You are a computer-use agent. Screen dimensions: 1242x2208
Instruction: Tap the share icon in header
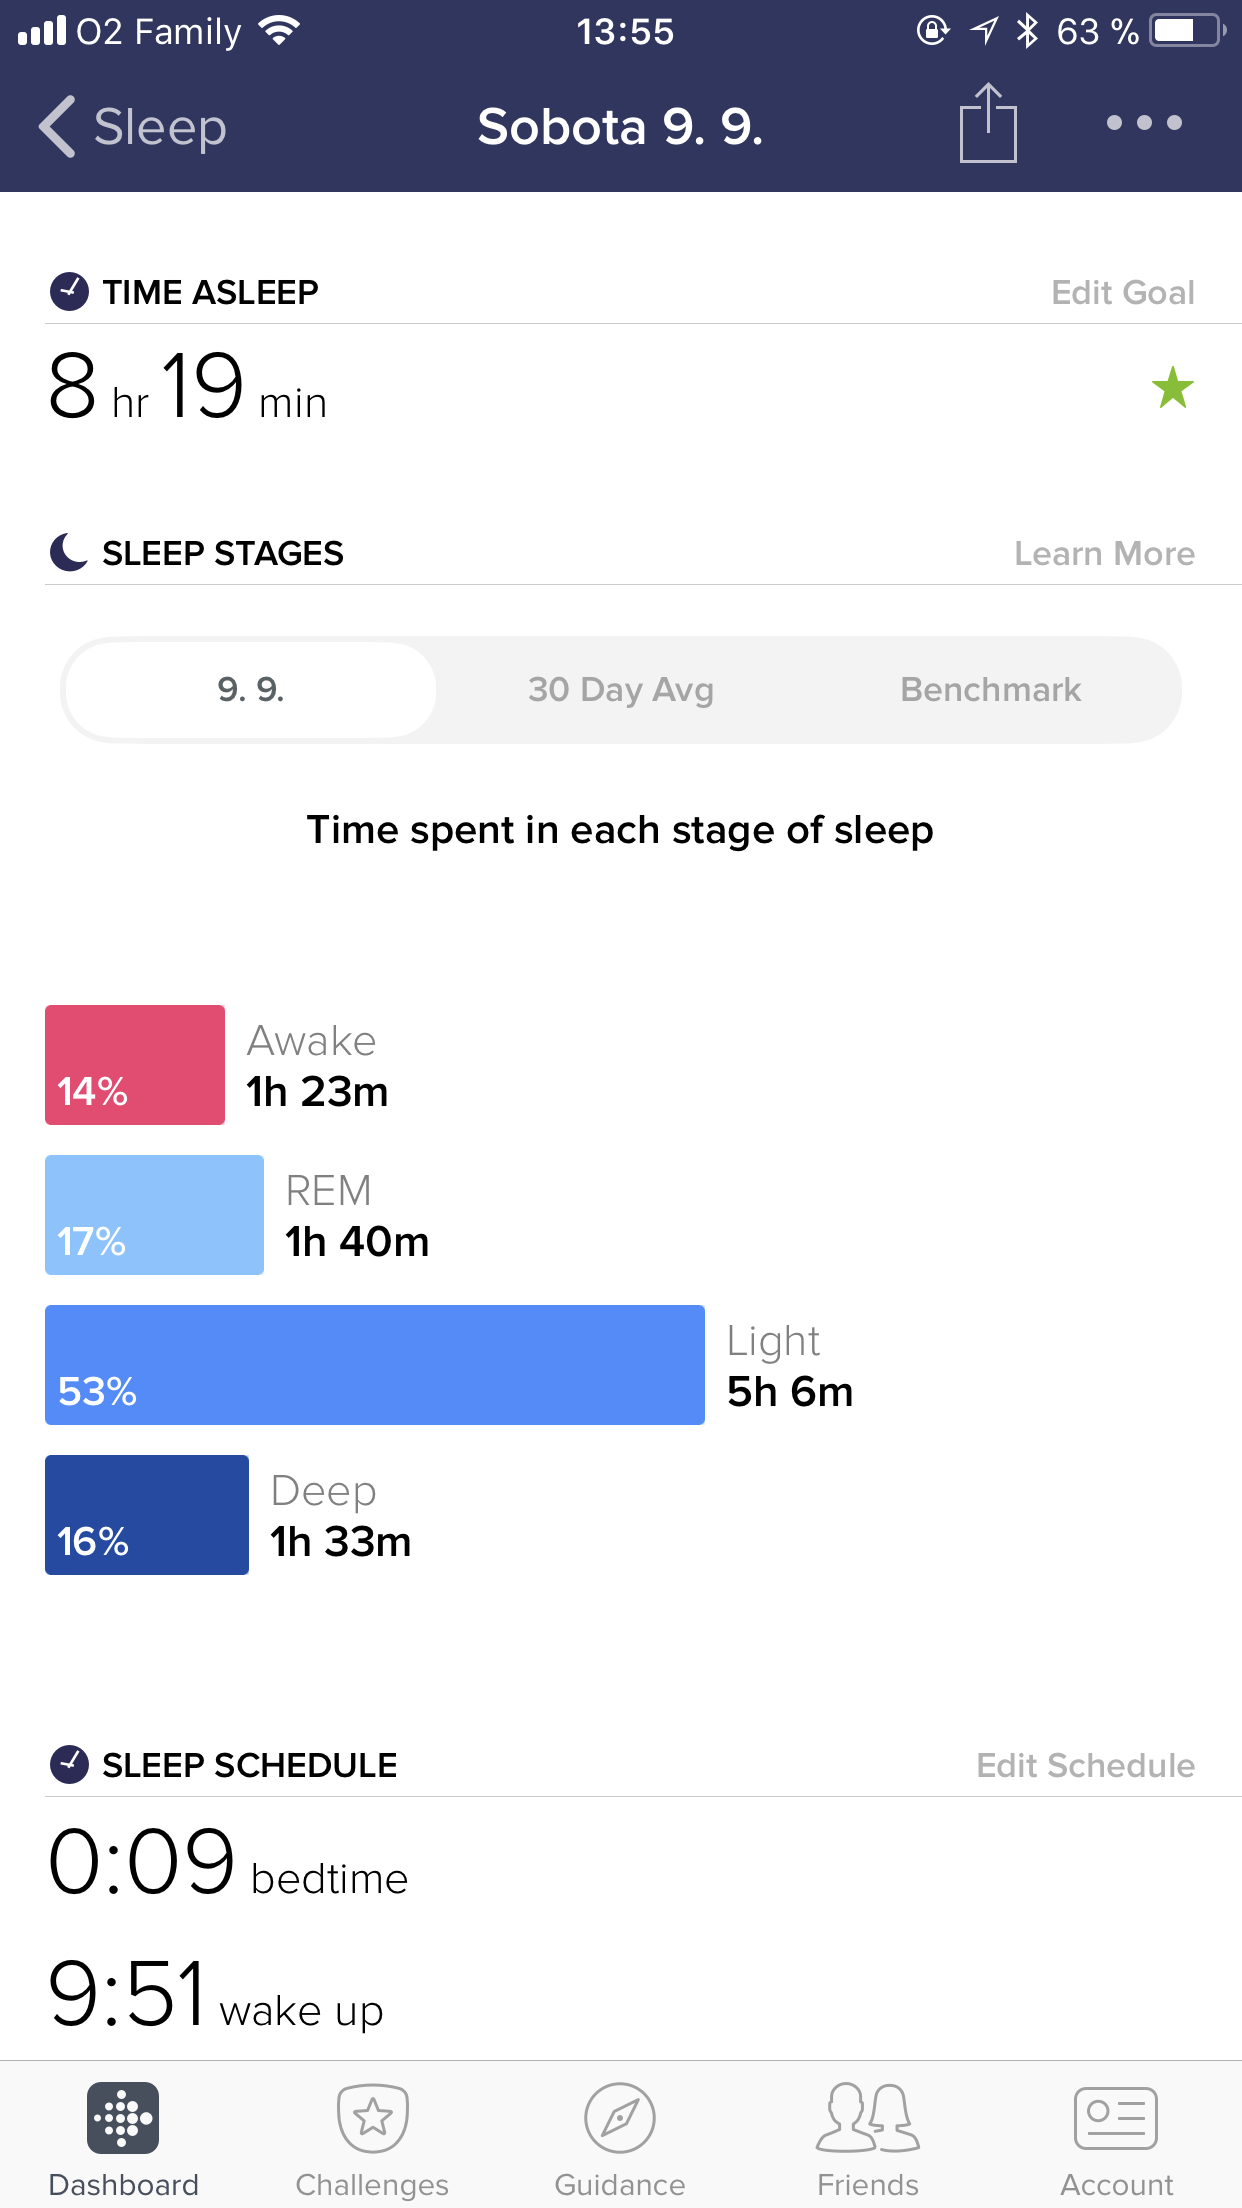[x=988, y=124]
